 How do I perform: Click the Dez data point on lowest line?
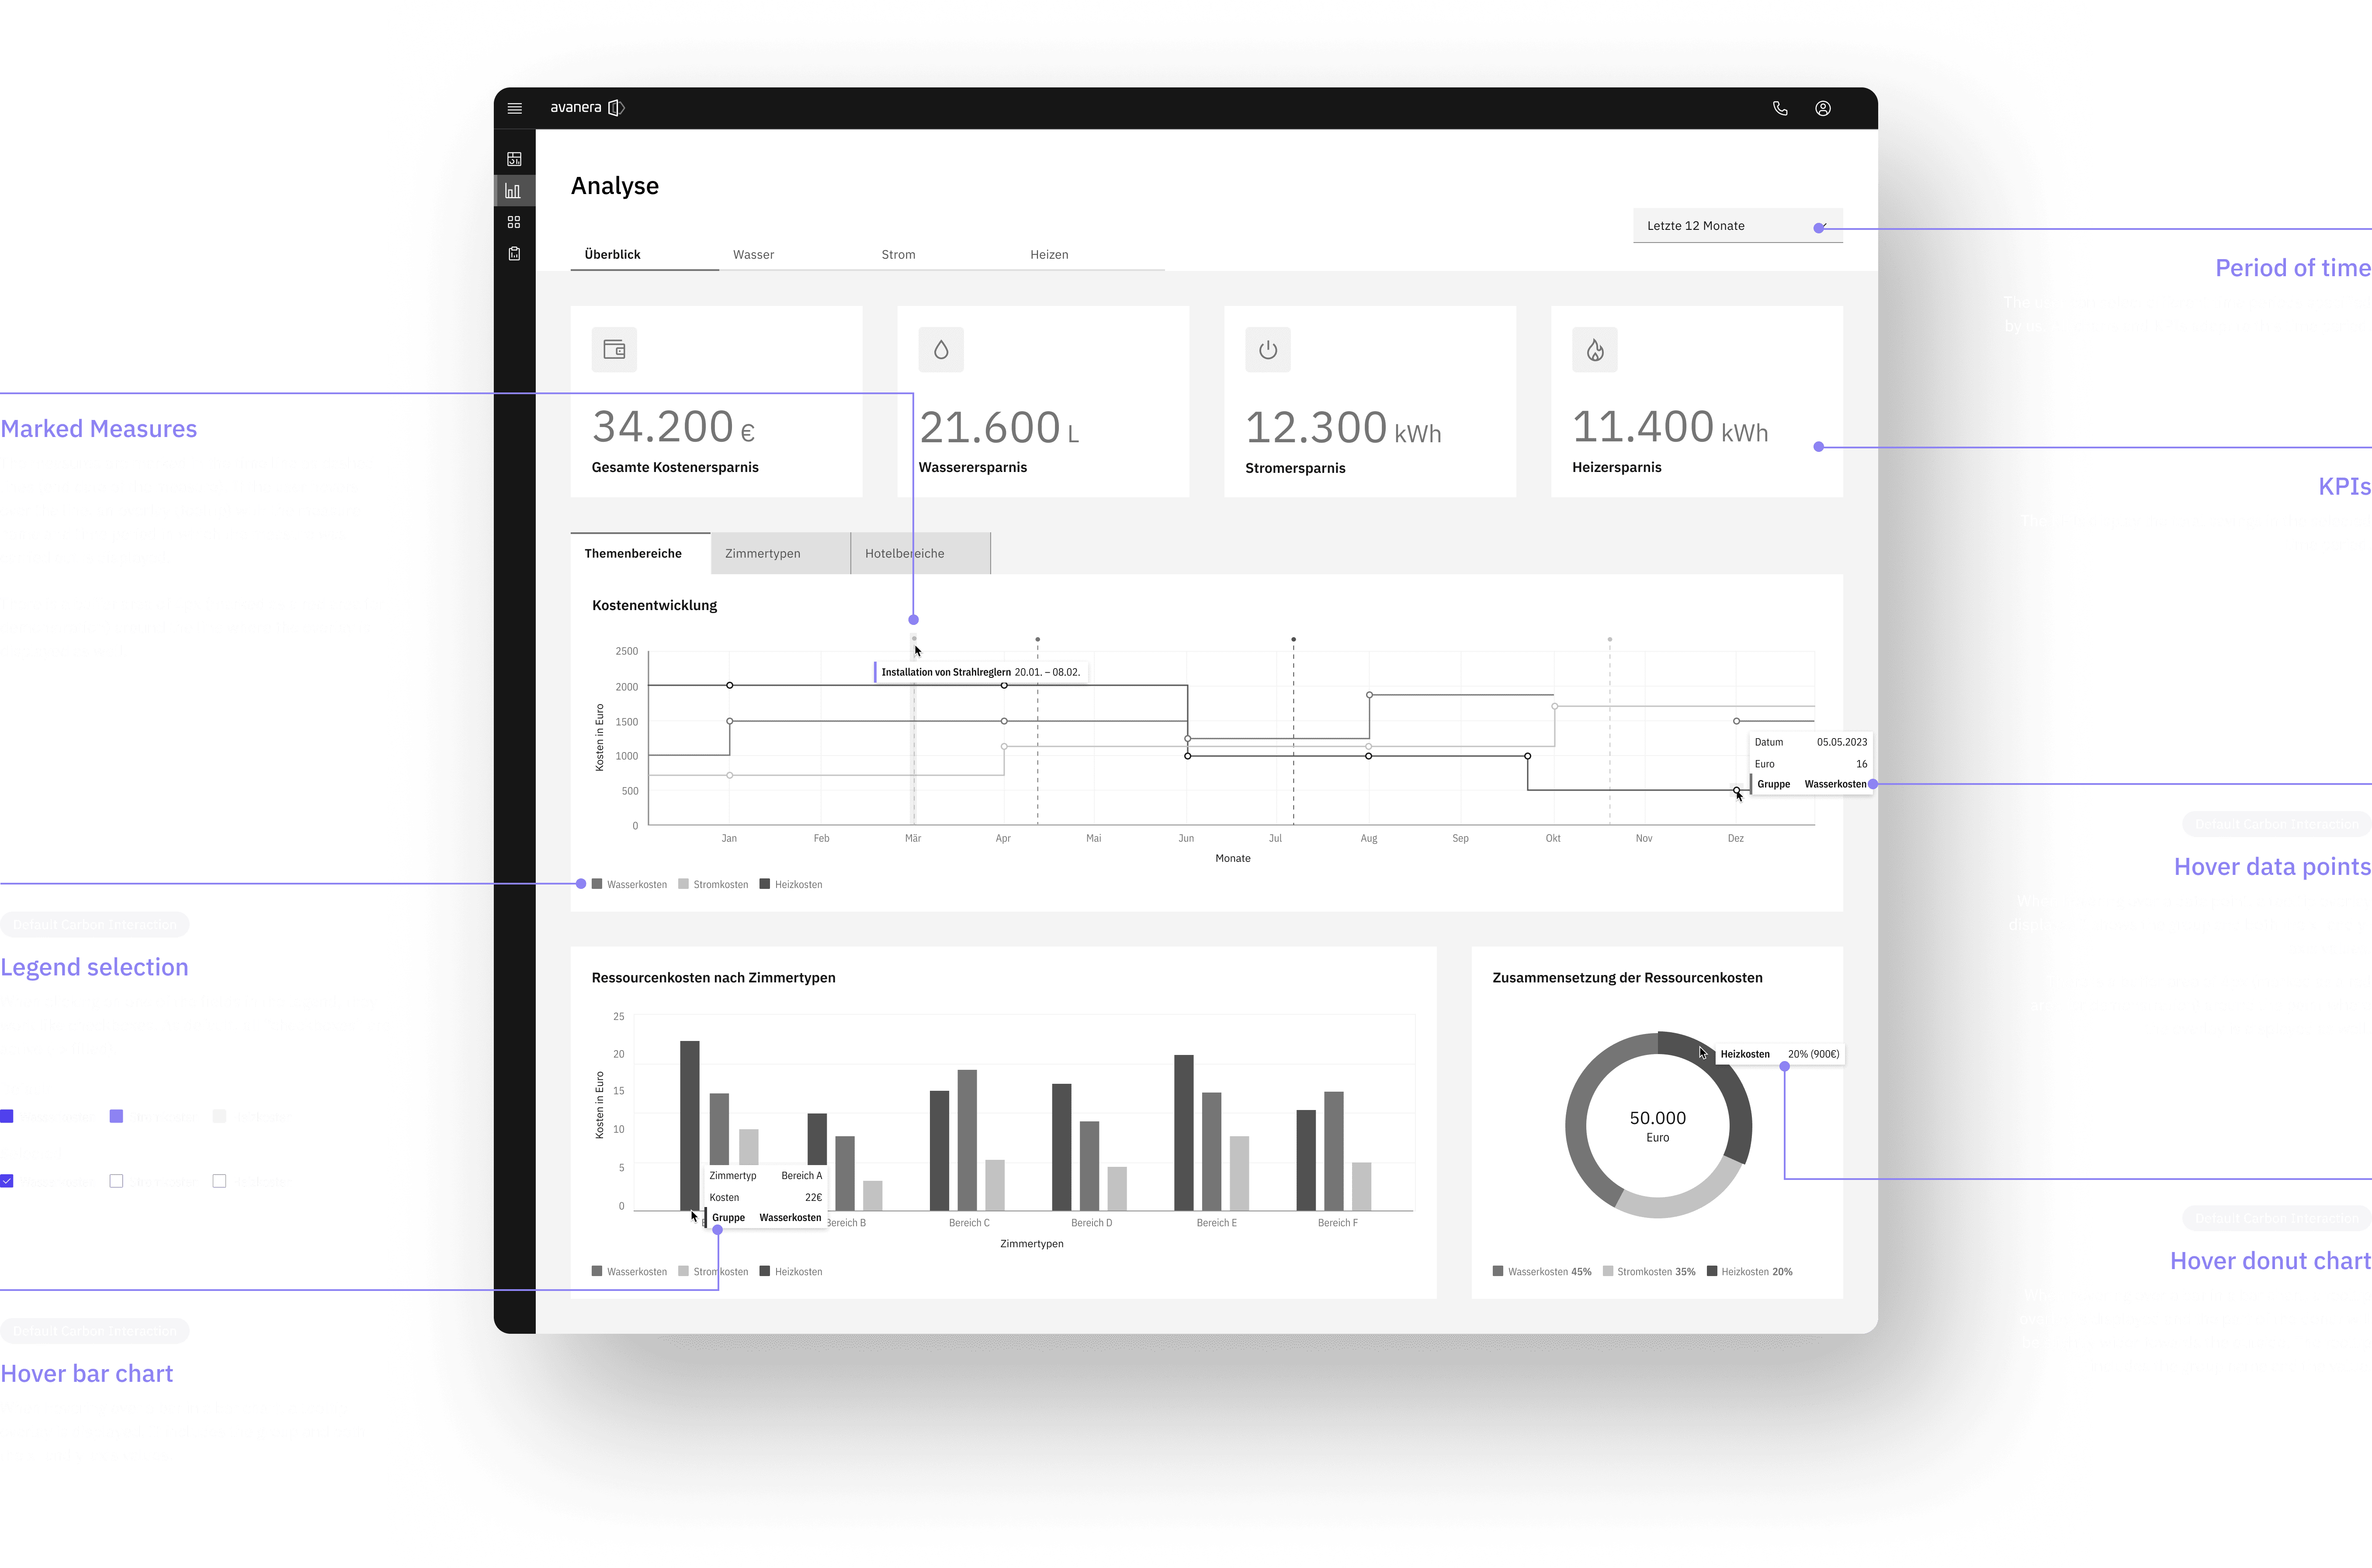[1736, 790]
